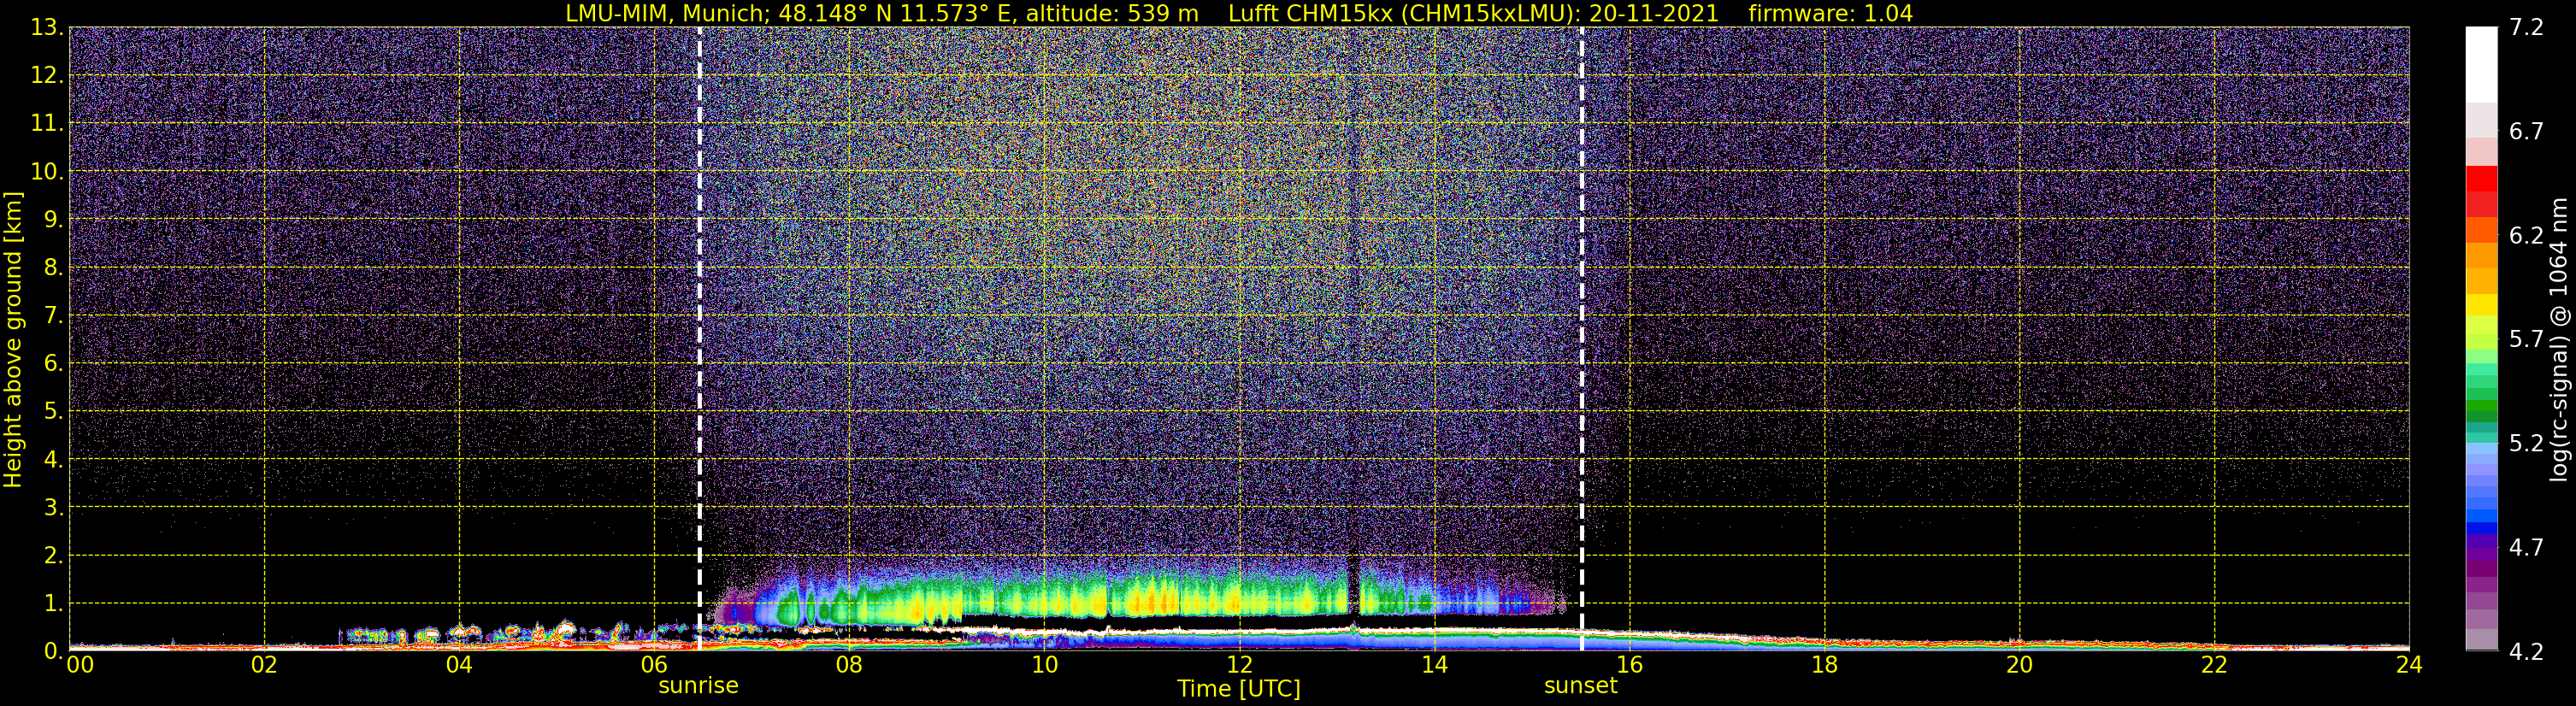Click the colorbar value "4.7"
The image size is (2576, 706).
coord(2526,548)
